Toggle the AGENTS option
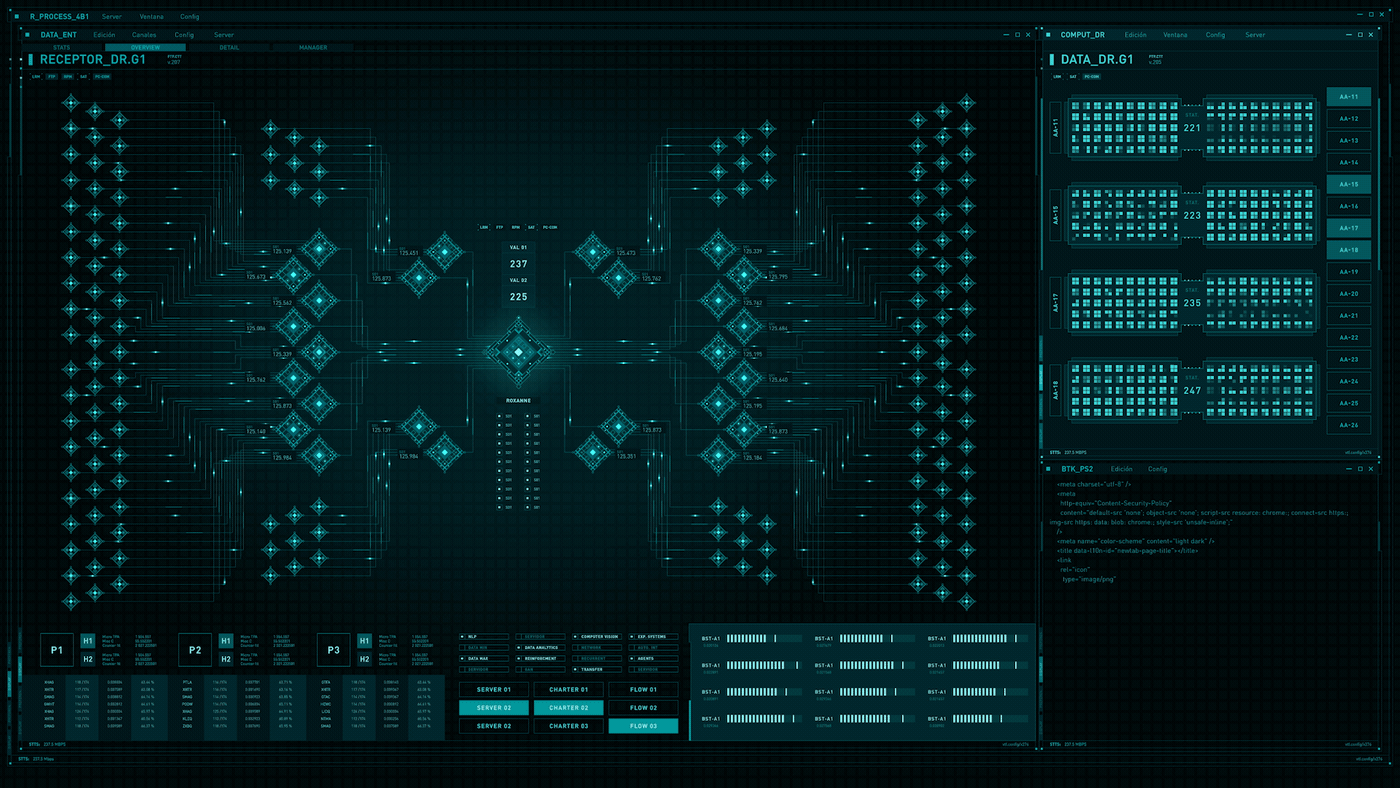This screenshot has width=1400, height=788. 653,658
